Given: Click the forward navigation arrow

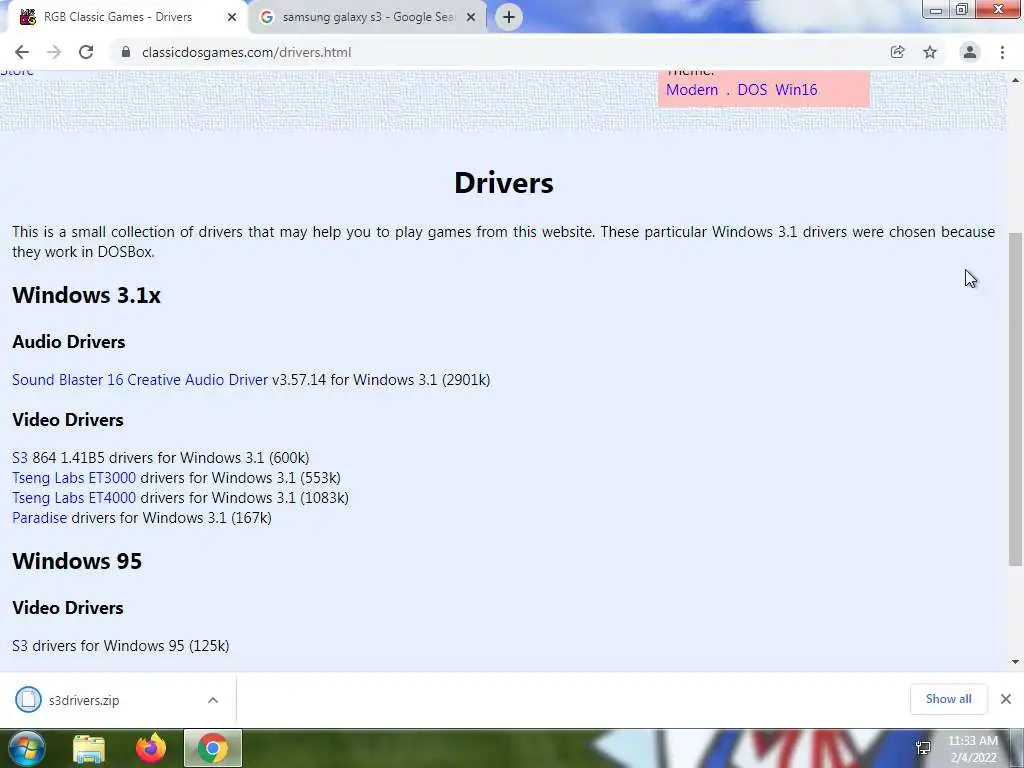Looking at the screenshot, I should click(54, 52).
